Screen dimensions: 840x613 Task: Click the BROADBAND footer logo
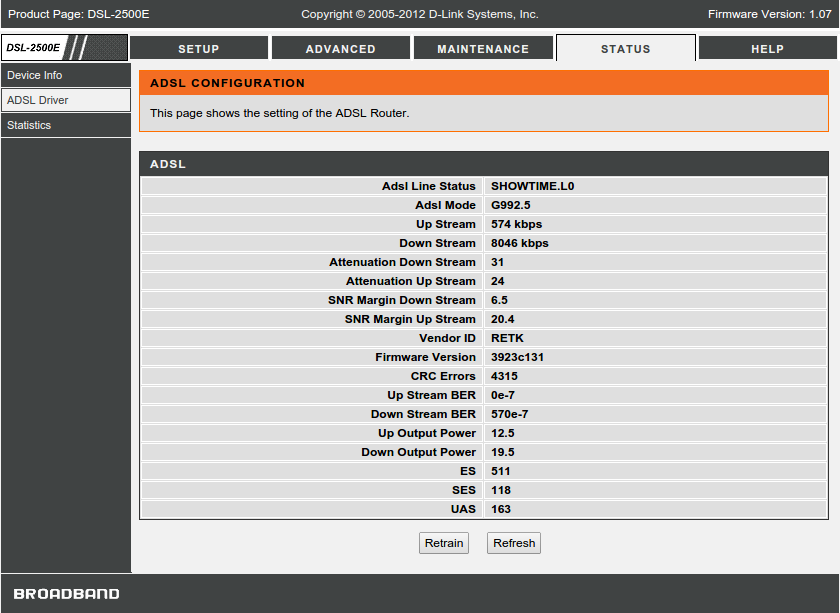[x=66, y=594]
